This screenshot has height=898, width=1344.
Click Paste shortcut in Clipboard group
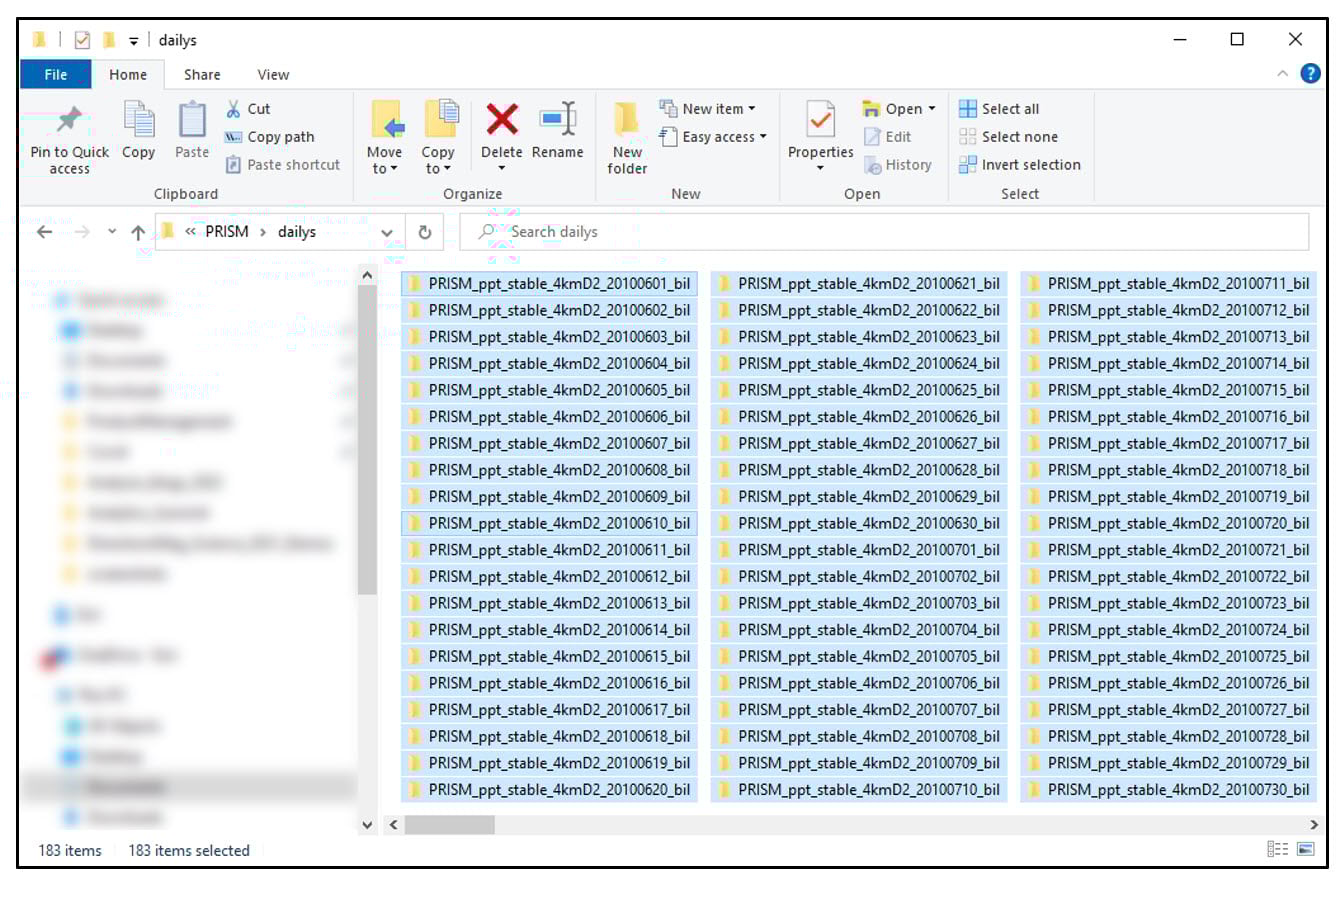(x=283, y=165)
